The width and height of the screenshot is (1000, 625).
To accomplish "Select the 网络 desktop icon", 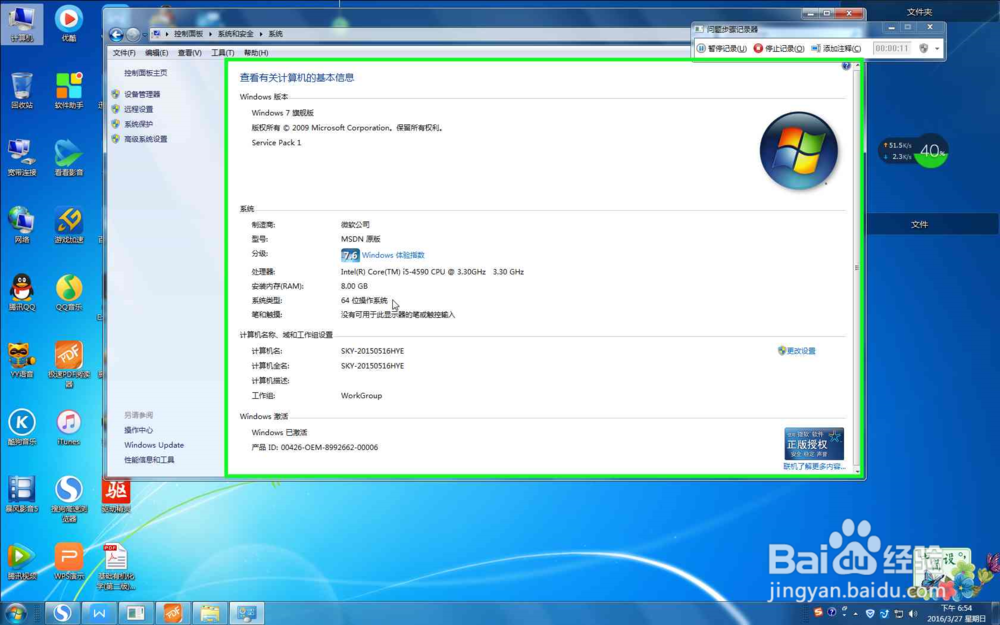I will tap(22, 225).
